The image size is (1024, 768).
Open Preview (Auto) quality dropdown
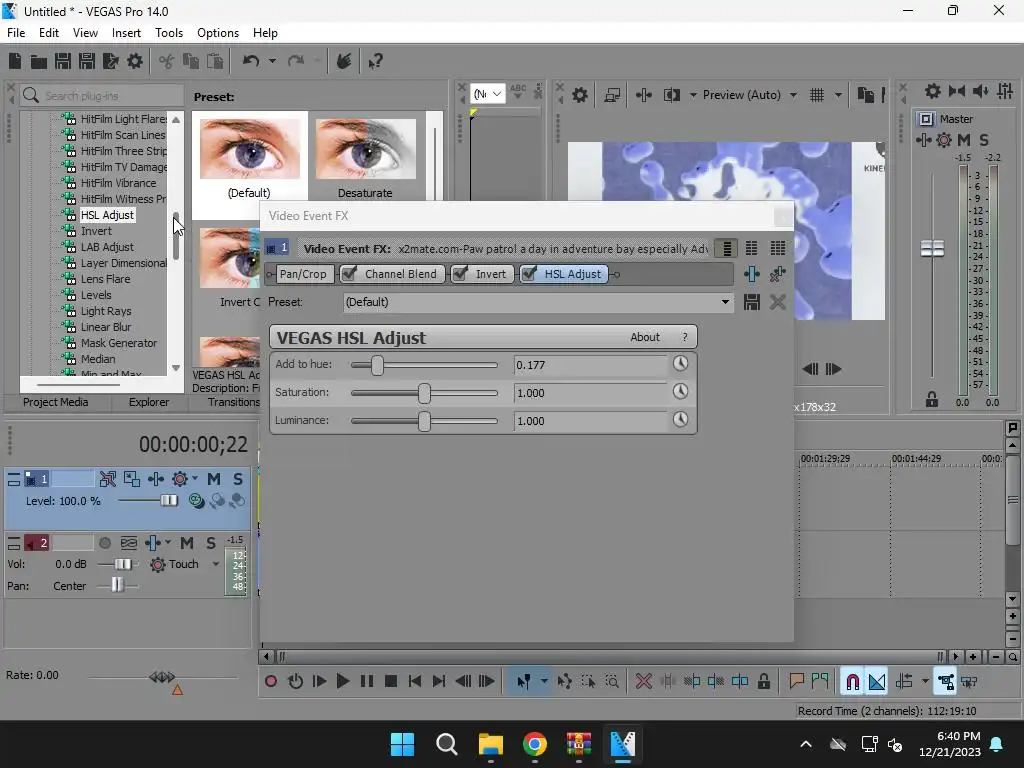[x=793, y=95]
